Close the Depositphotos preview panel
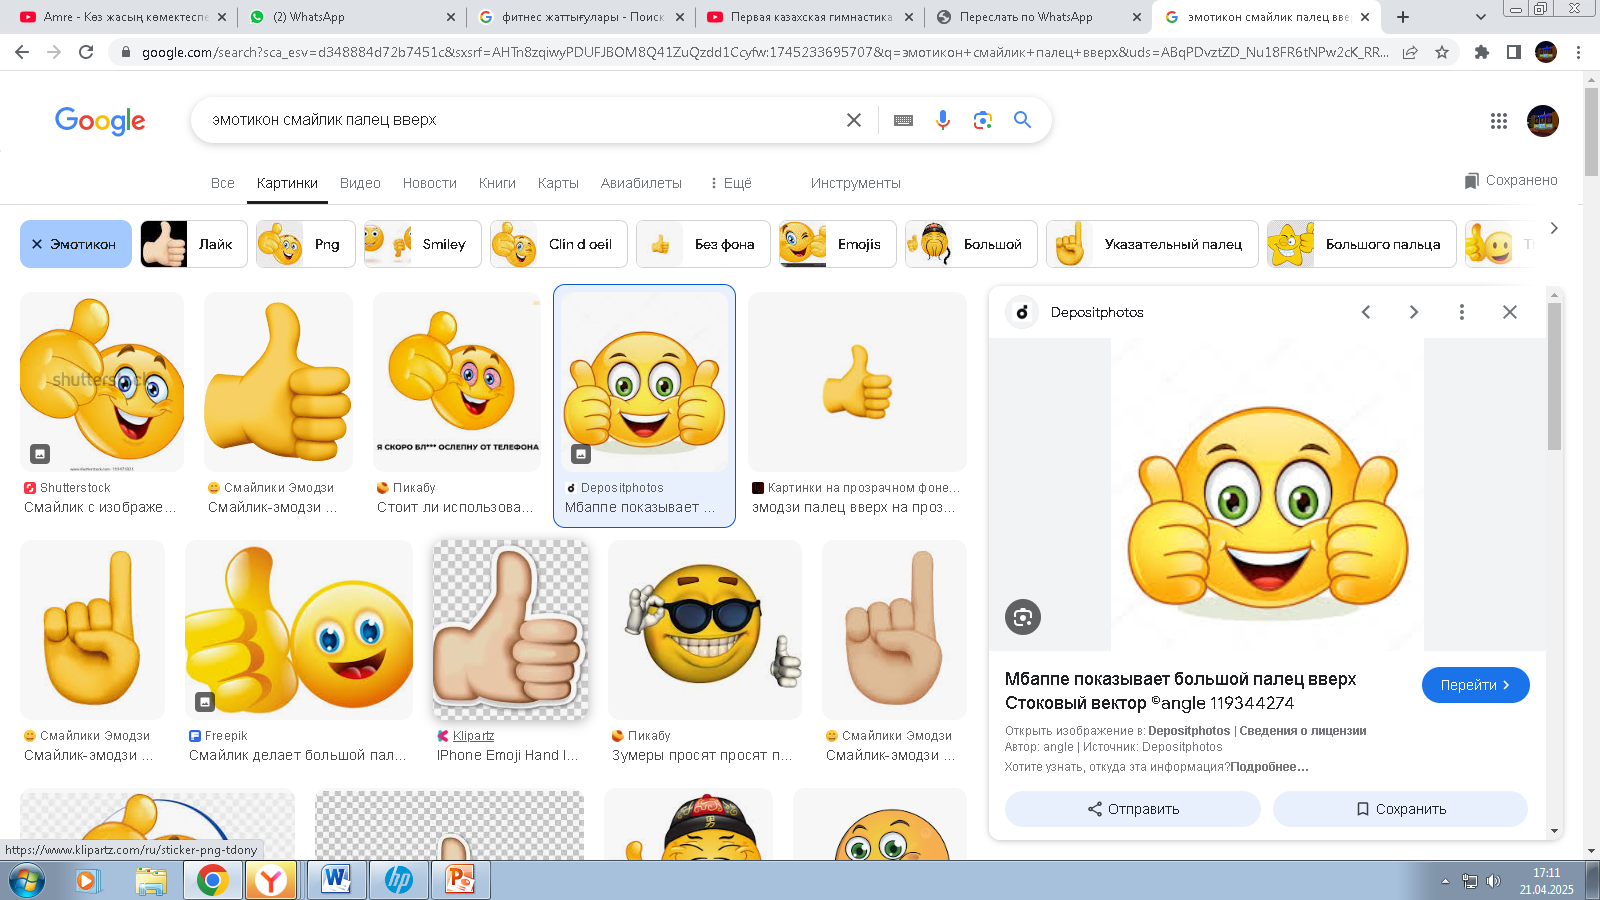1600x900 pixels. [1510, 312]
